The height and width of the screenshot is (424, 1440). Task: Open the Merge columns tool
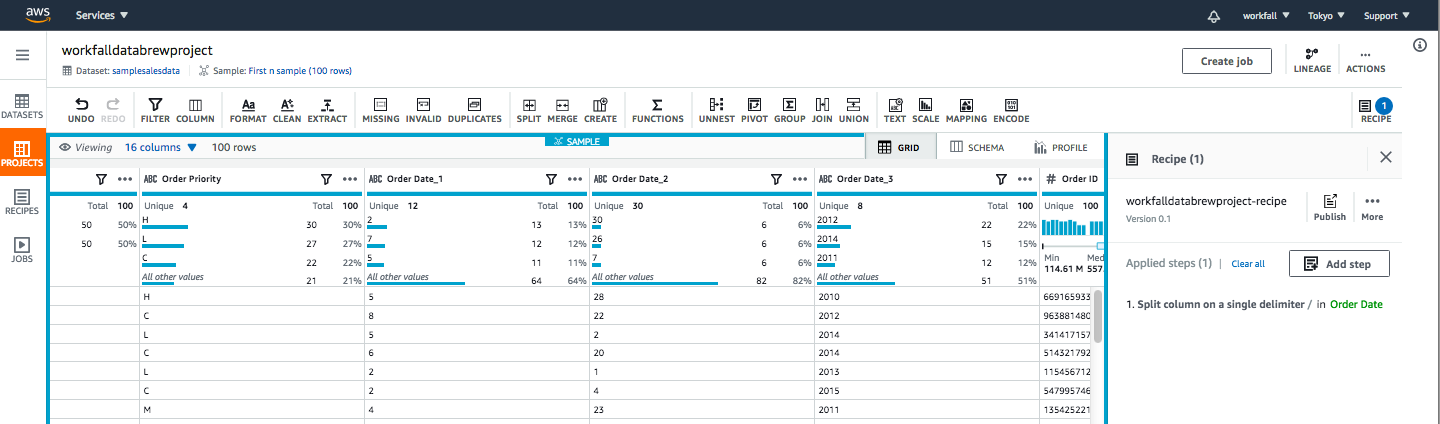point(563,110)
